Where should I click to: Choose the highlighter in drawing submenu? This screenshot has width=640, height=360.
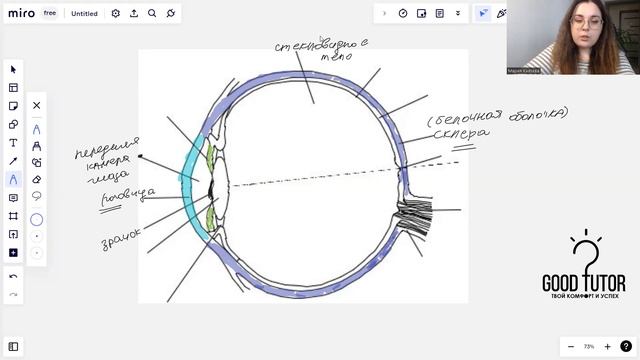(36, 146)
